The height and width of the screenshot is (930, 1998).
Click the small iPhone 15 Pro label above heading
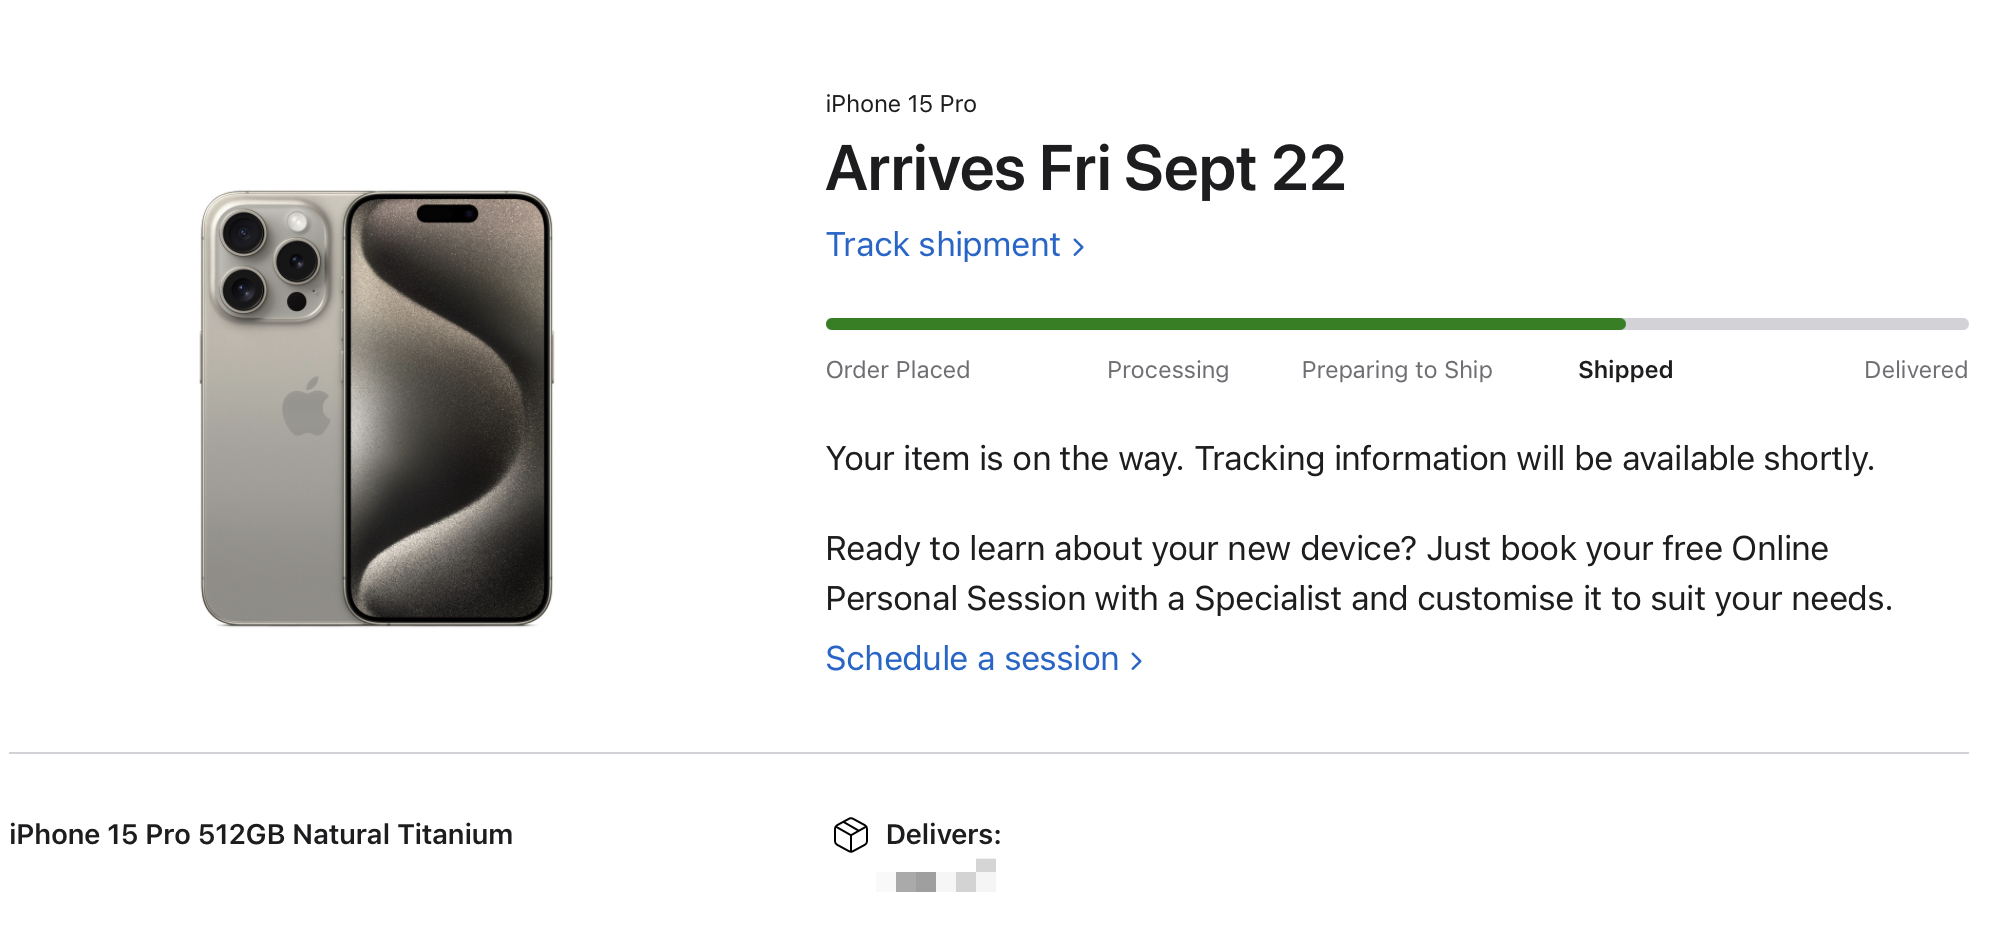point(901,104)
